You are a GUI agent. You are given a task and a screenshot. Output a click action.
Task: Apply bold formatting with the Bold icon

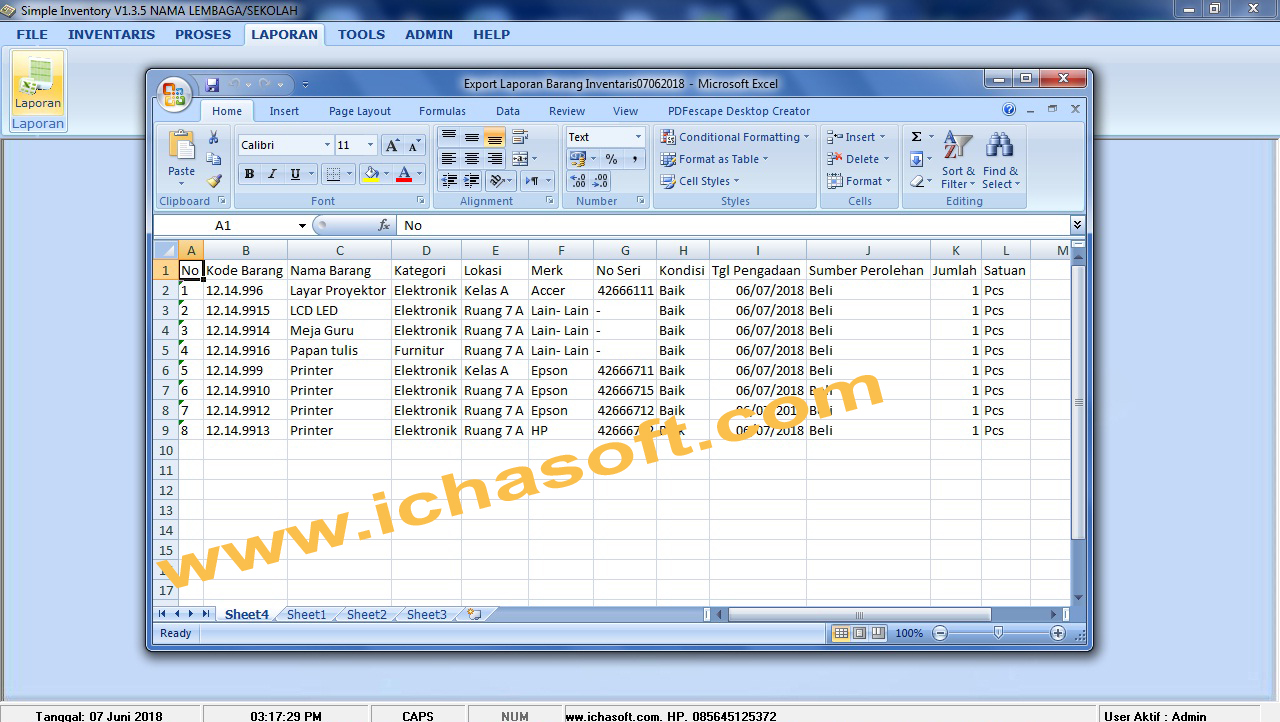[x=248, y=174]
